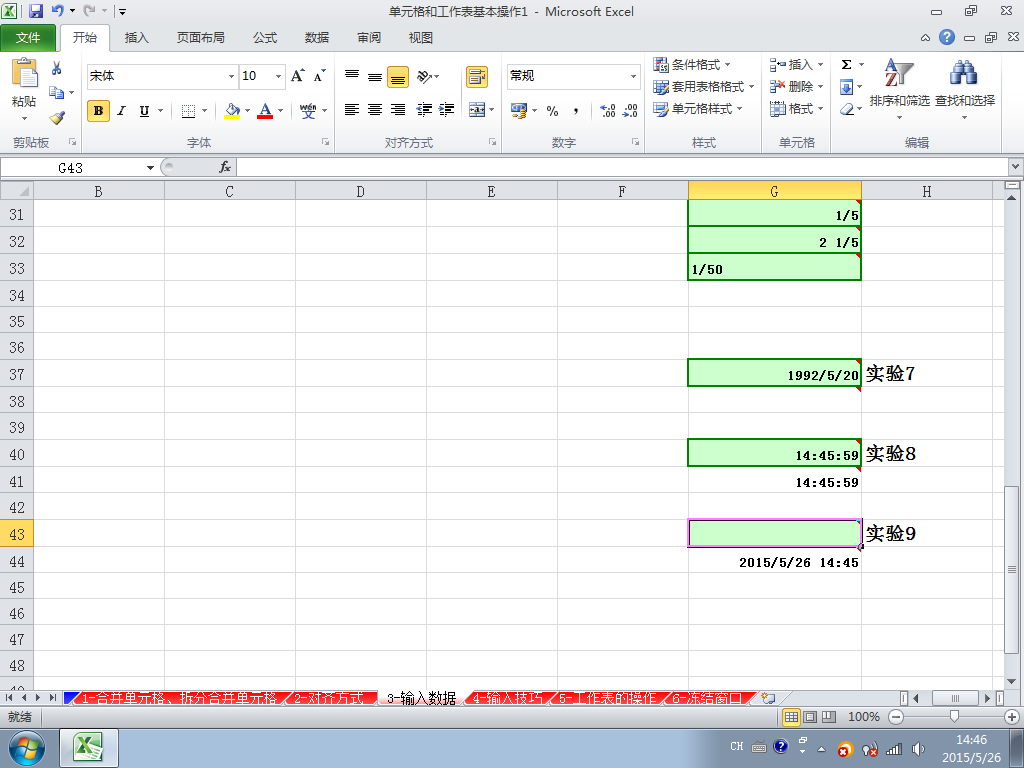1024x768 pixels.
Task: Click the fill color paint bucket icon
Action: 232,111
